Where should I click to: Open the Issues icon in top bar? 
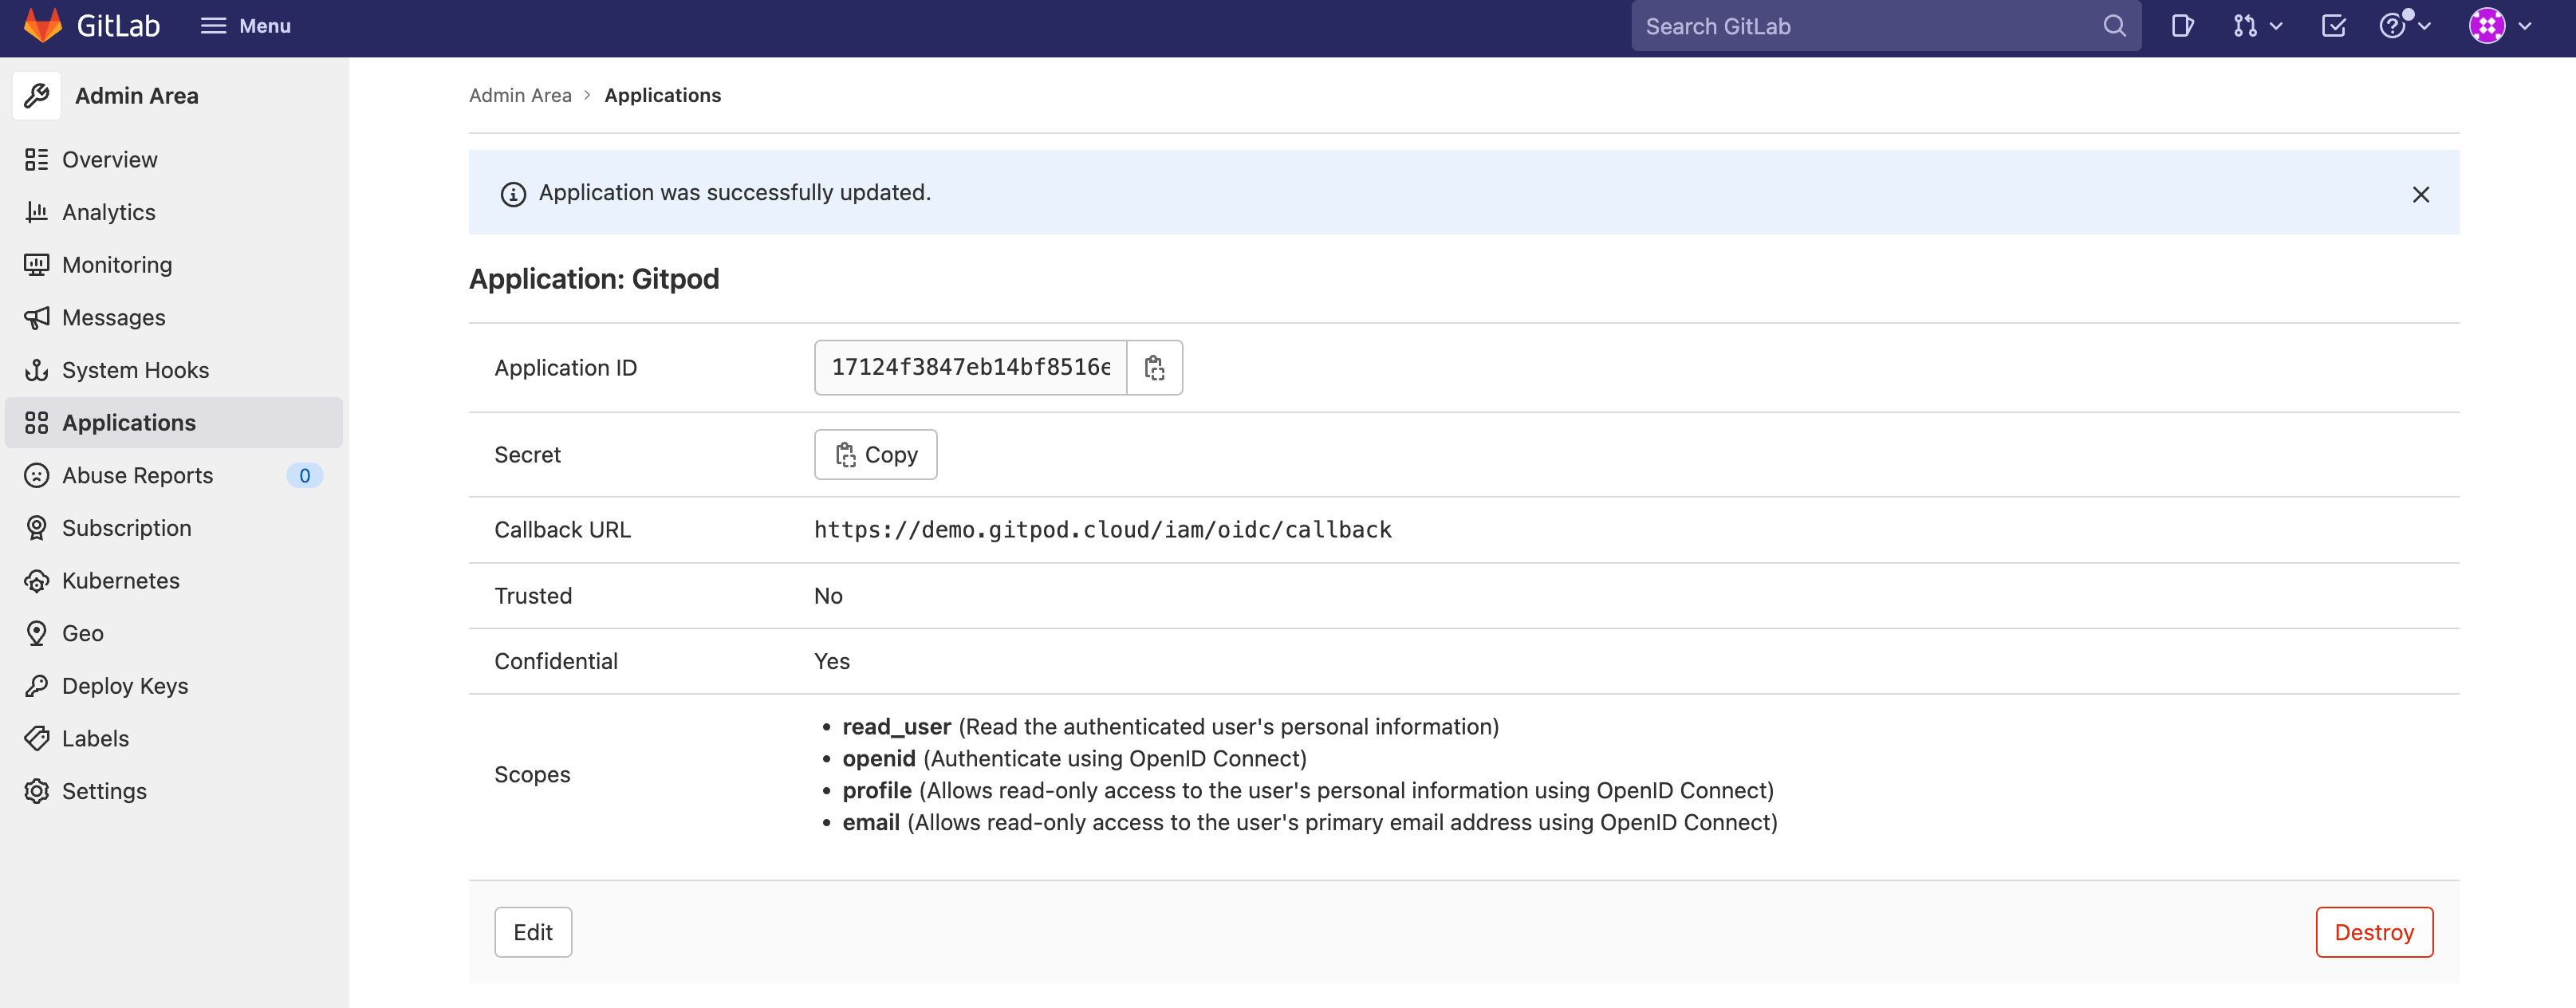click(2182, 26)
